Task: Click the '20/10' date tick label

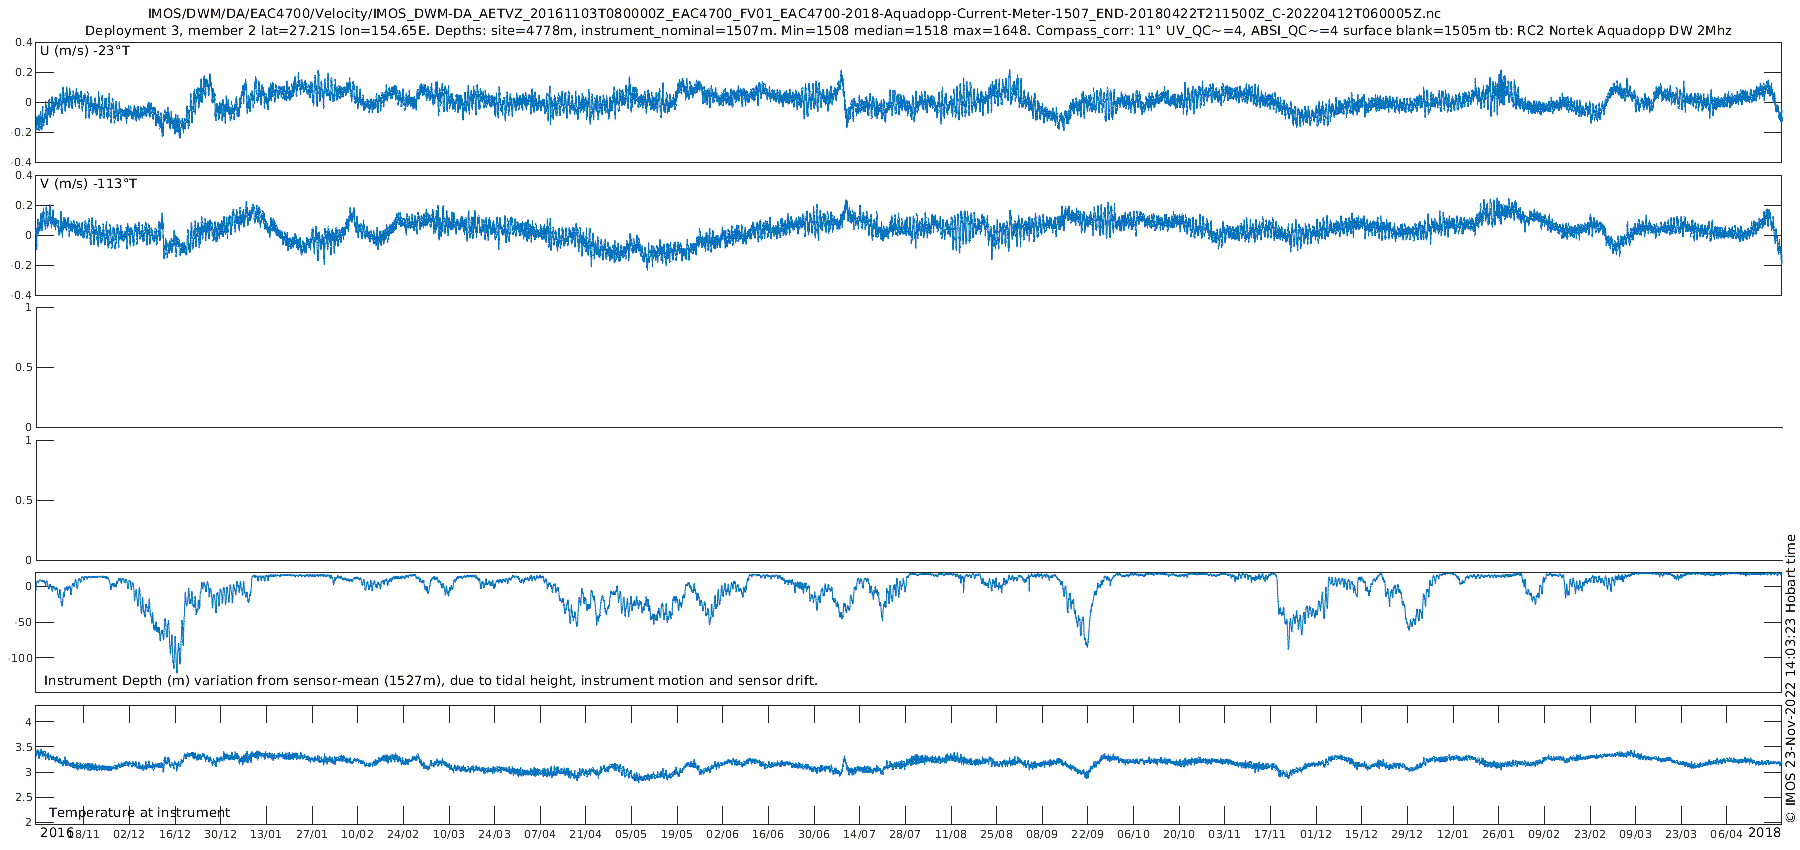Action: tap(1179, 834)
